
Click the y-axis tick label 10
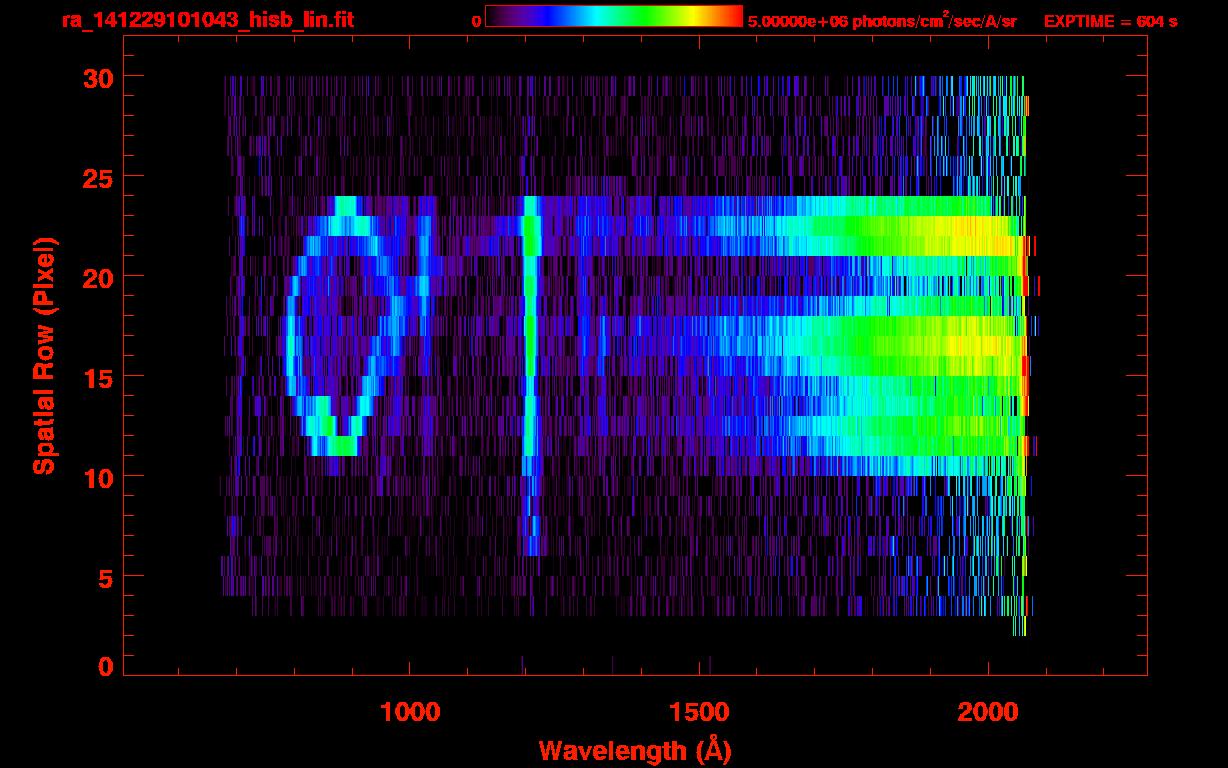pos(97,477)
